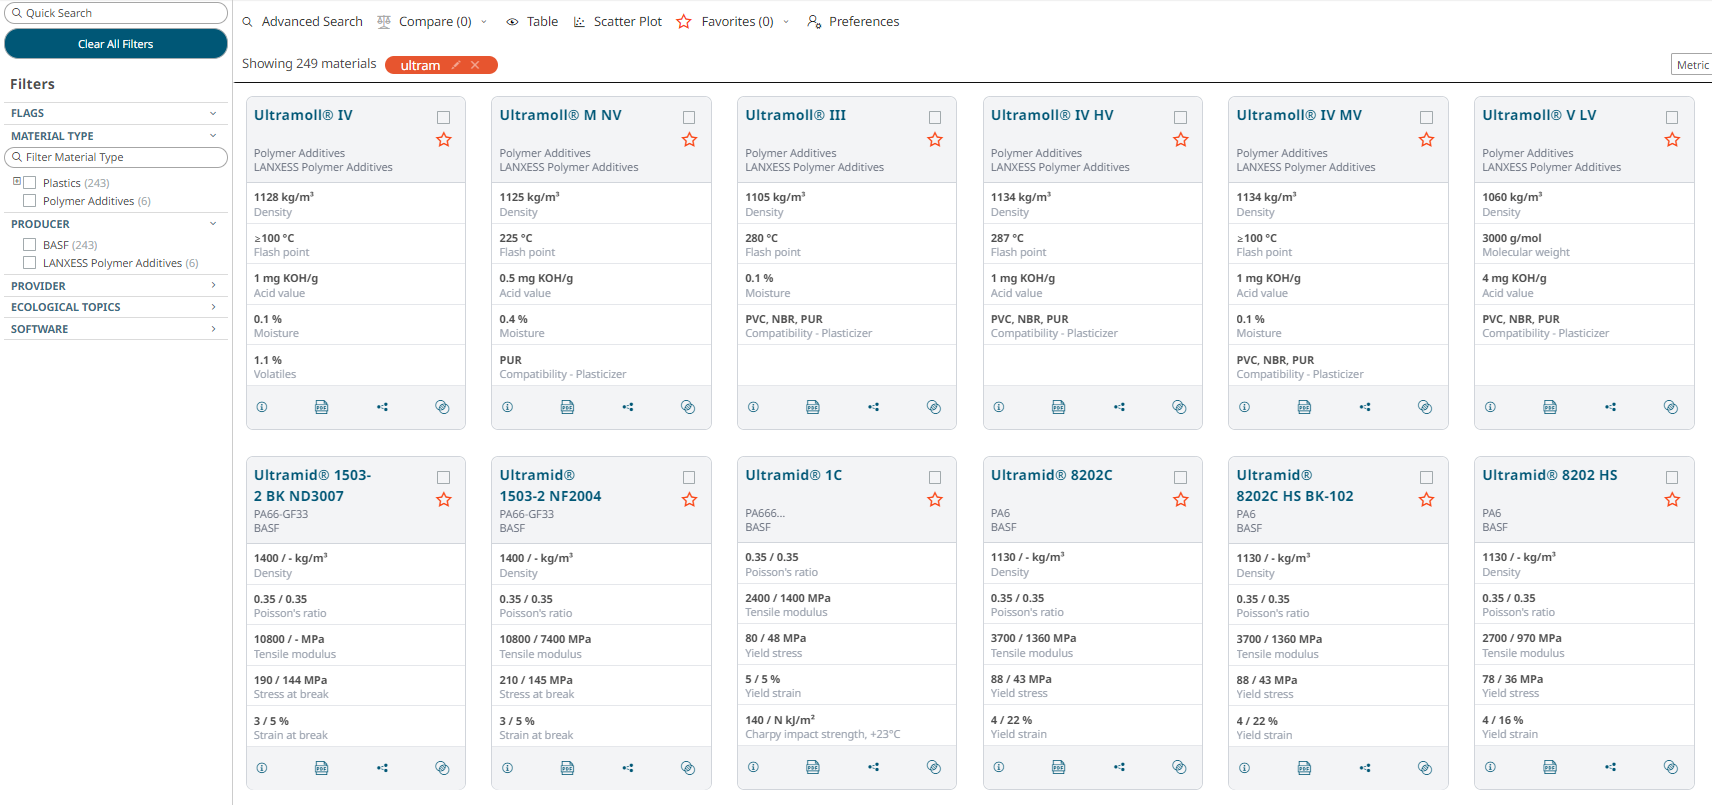Click share icon on Ultramid® 8202C HS BK-102
The width and height of the screenshot is (1712, 805).
pyautogui.click(x=1365, y=768)
